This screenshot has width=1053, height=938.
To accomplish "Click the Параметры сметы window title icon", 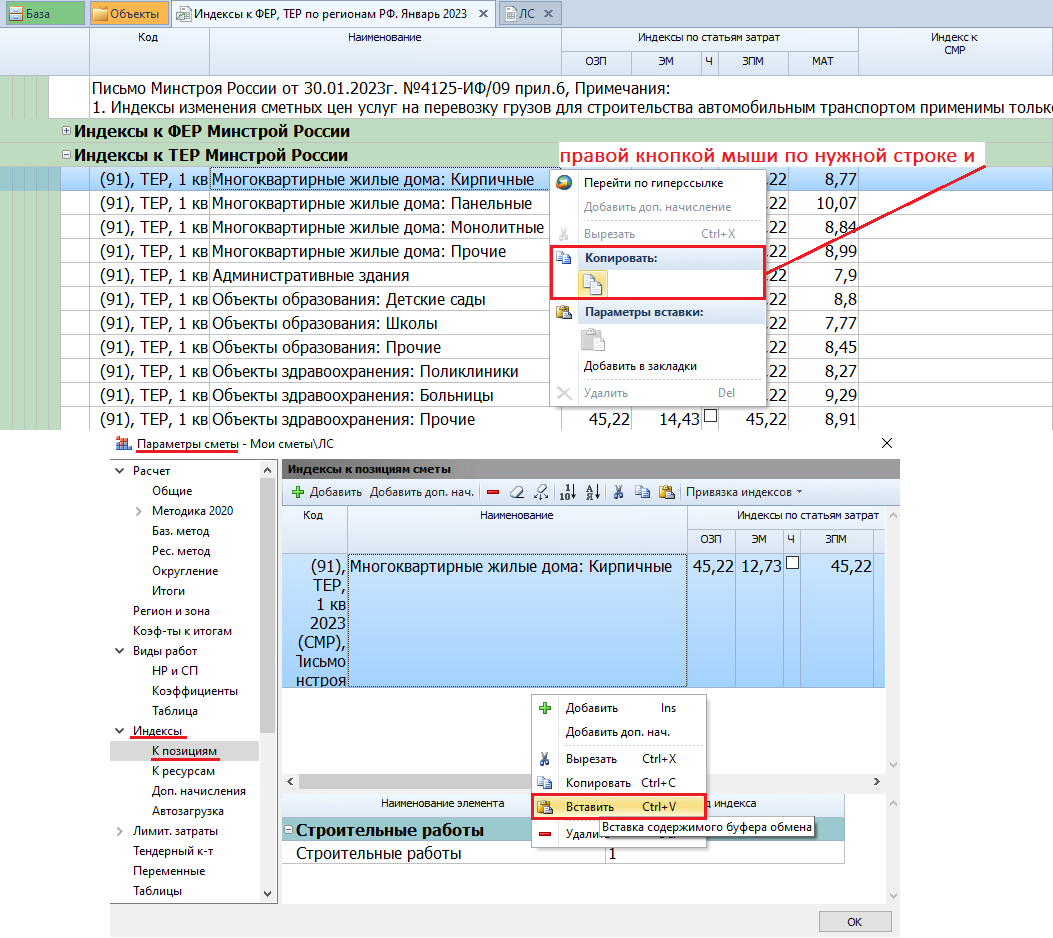I will coord(124,444).
